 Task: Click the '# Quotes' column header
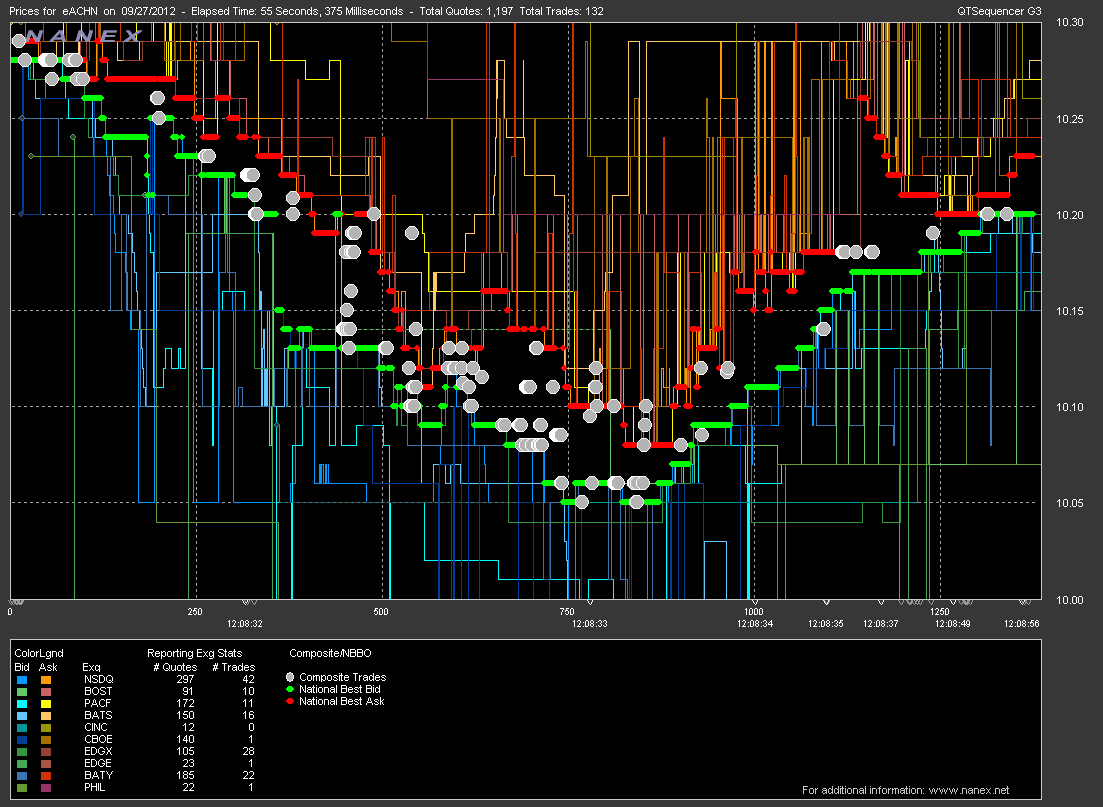(175, 667)
